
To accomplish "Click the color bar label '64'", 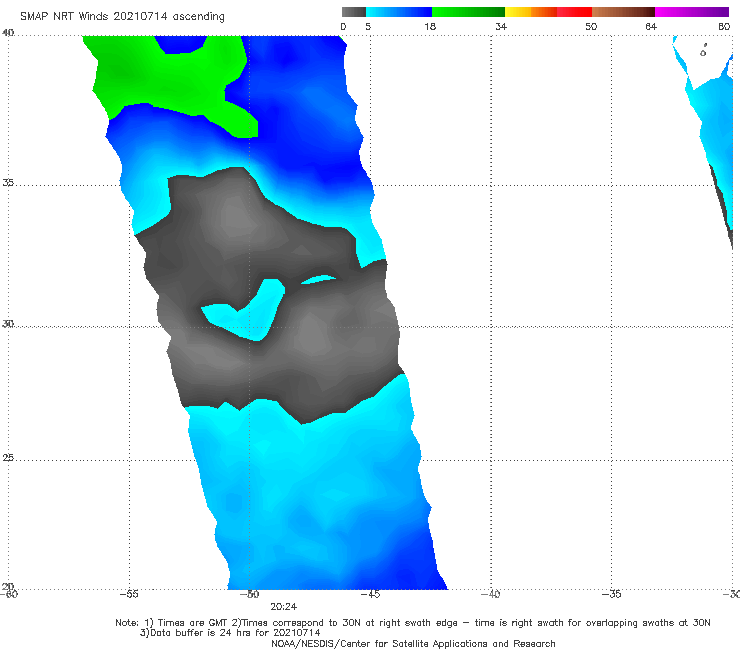I will (651, 26).
